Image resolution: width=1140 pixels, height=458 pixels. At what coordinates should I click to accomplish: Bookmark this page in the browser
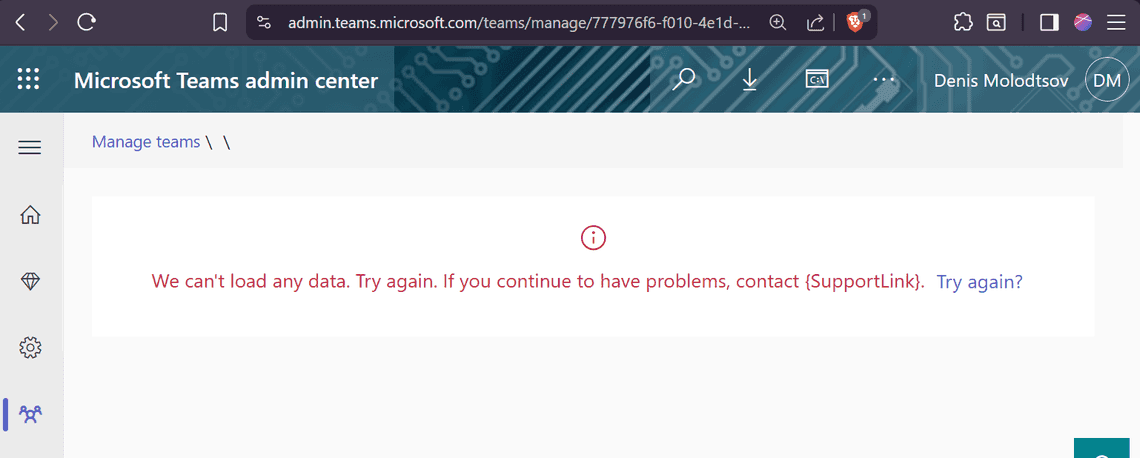[x=221, y=22]
